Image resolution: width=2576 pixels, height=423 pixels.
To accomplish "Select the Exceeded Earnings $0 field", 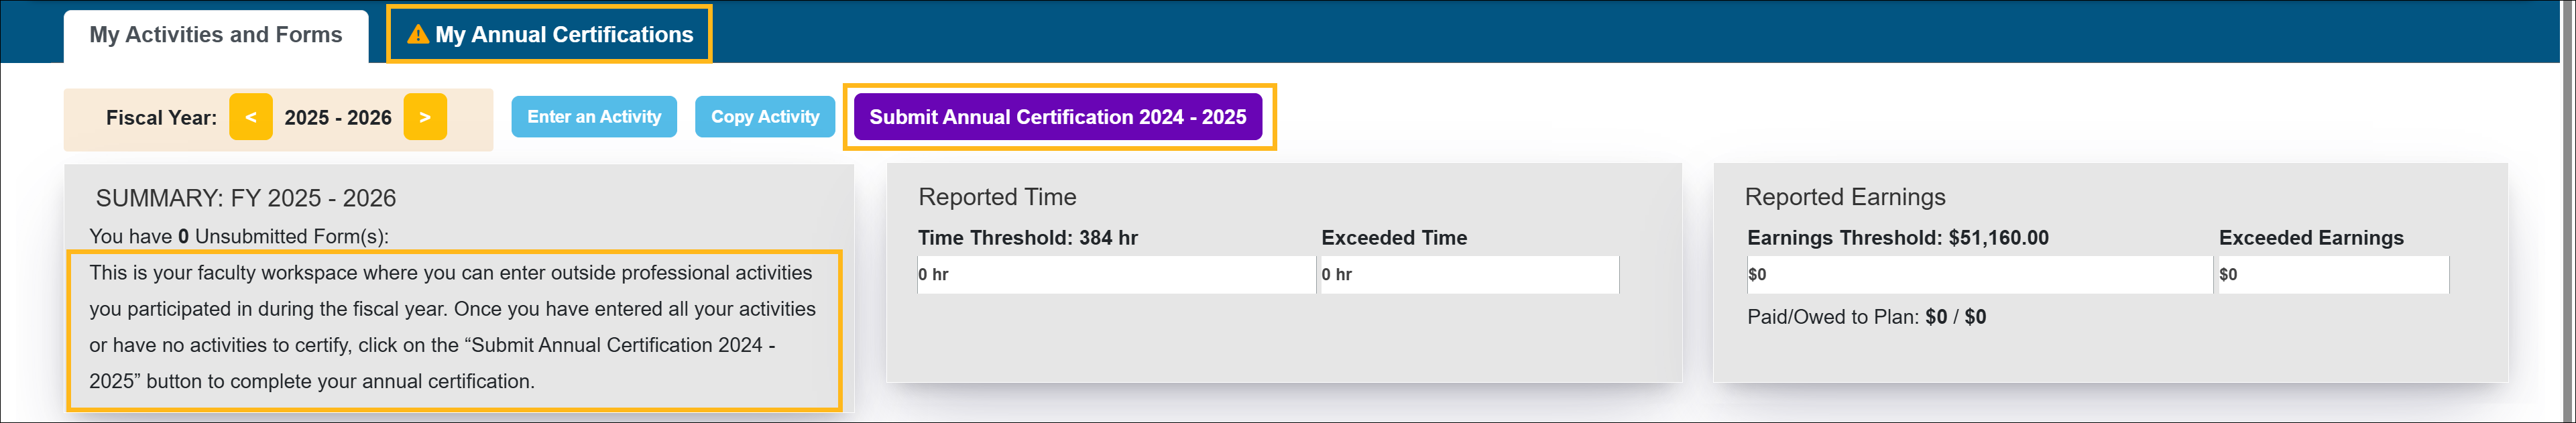I will click(2332, 275).
